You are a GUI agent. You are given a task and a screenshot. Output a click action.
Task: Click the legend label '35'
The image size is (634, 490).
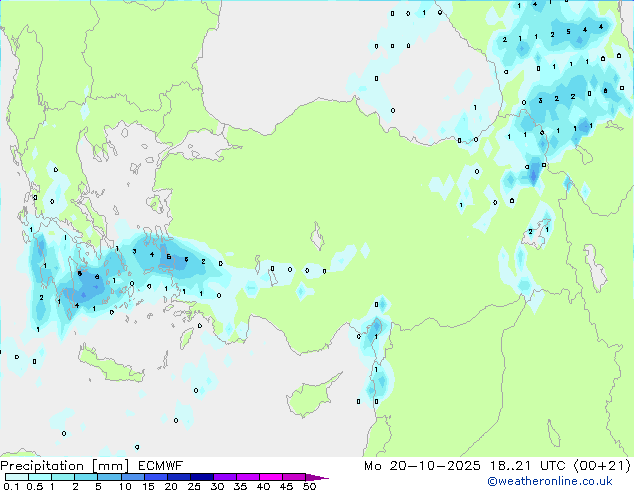coord(240,486)
